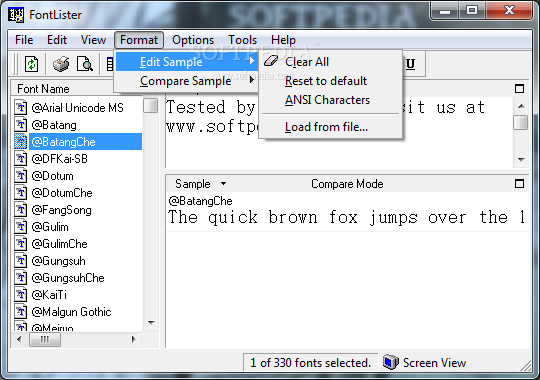Open Print Preview from the toolbar

tap(85, 64)
